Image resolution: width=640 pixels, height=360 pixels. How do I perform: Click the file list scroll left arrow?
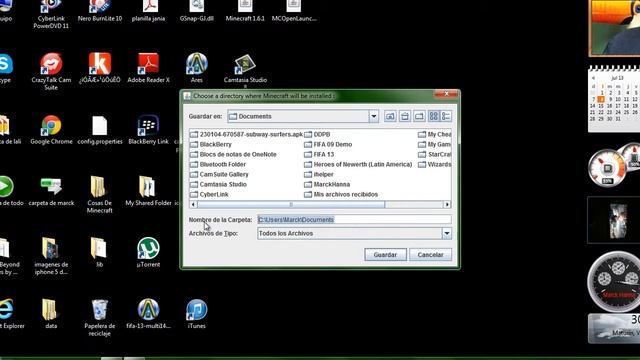coord(193,204)
